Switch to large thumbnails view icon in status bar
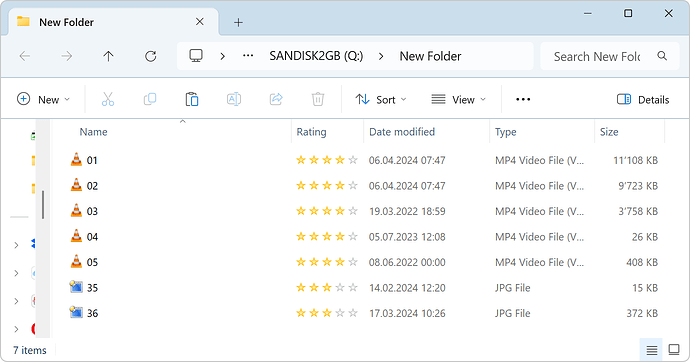This screenshot has width=690, height=362. point(674,350)
